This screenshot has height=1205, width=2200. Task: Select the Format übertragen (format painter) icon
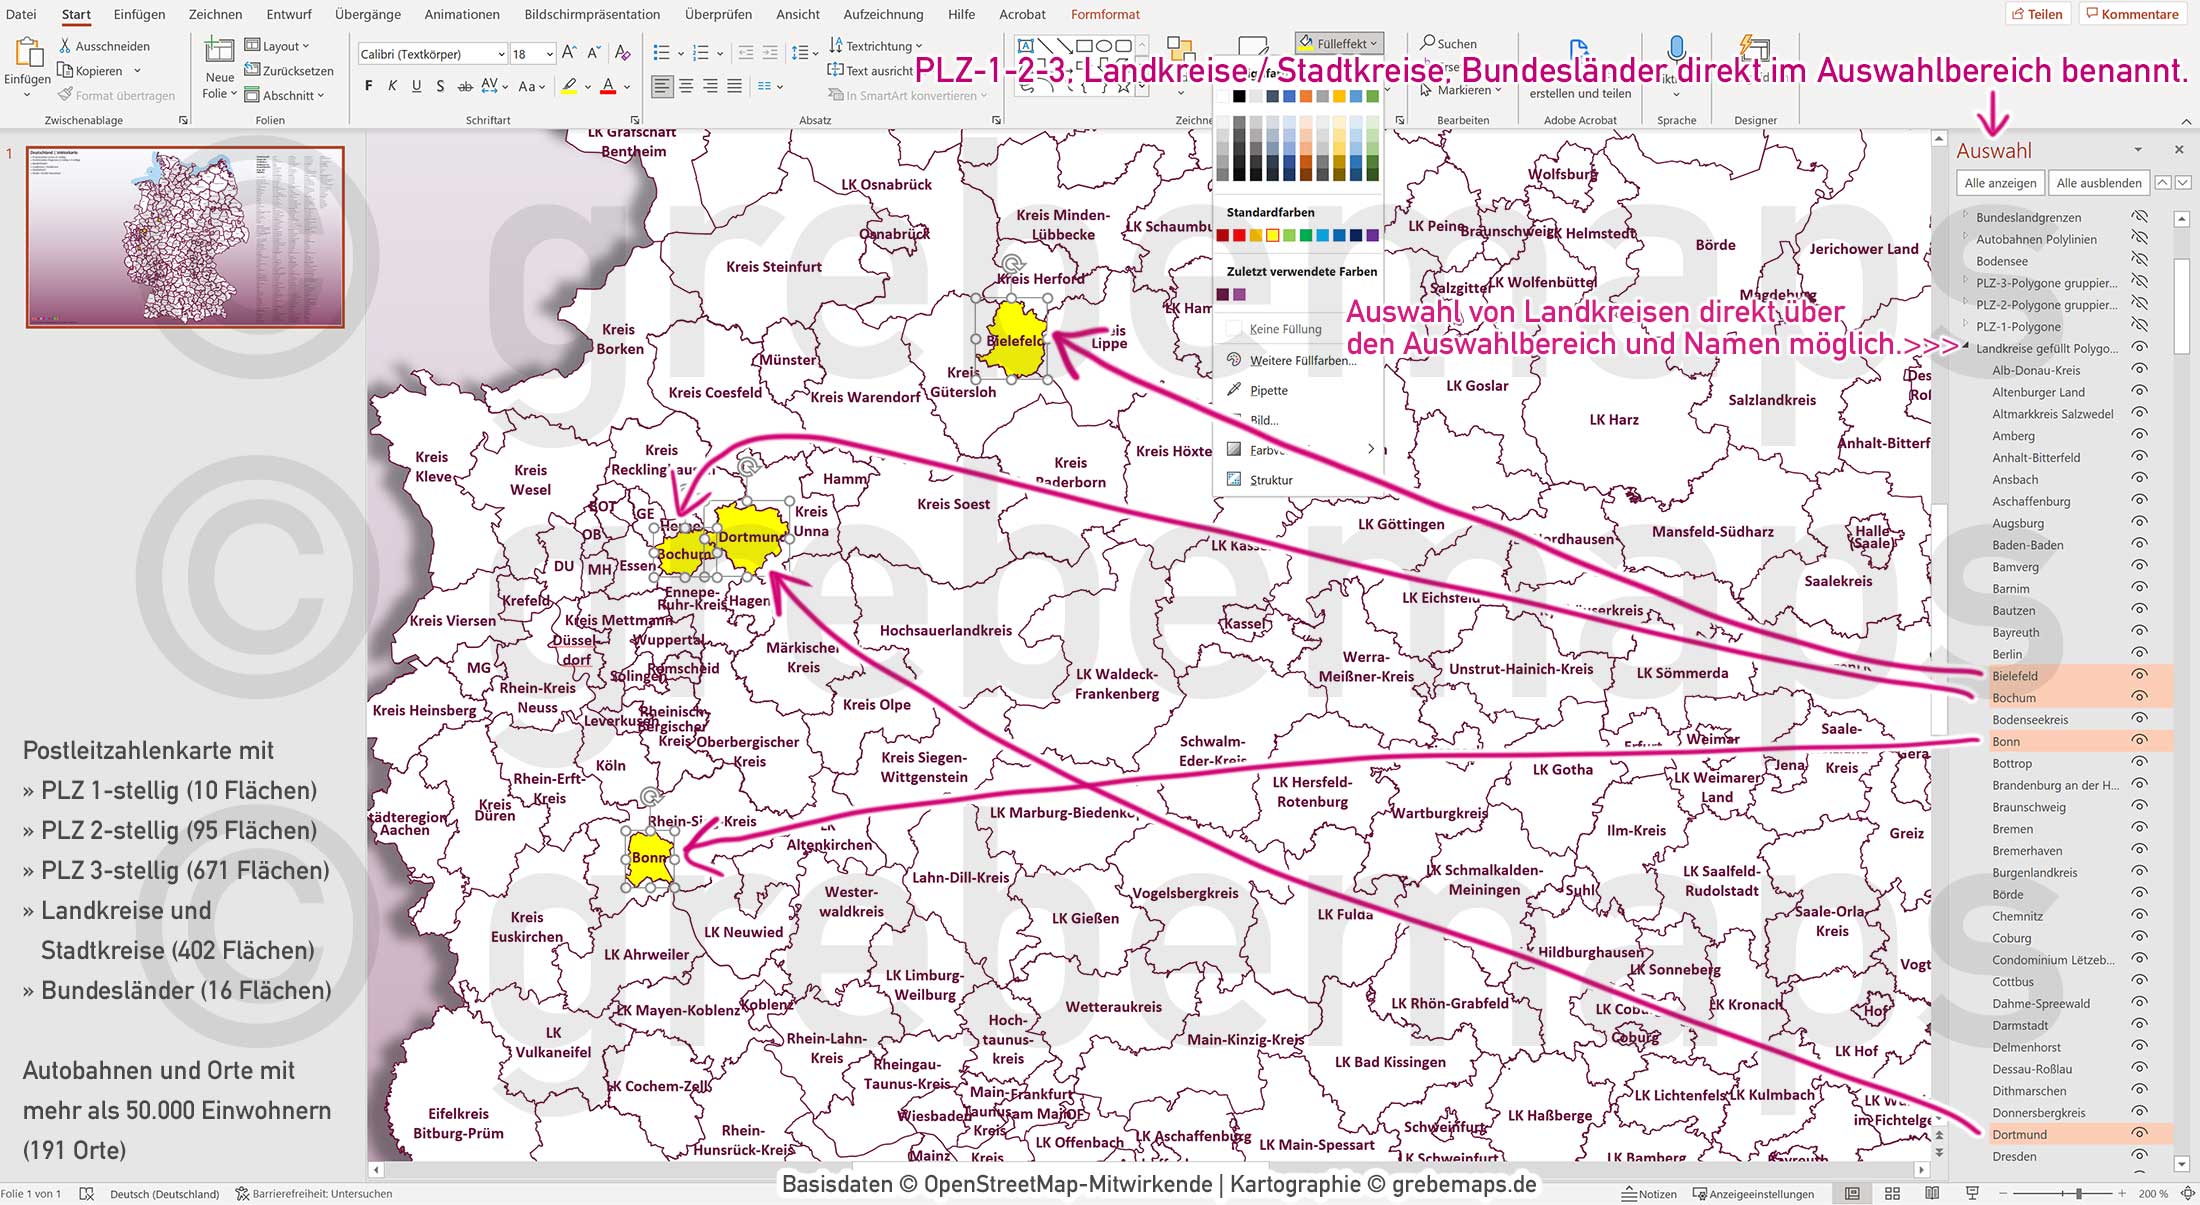click(x=63, y=95)
